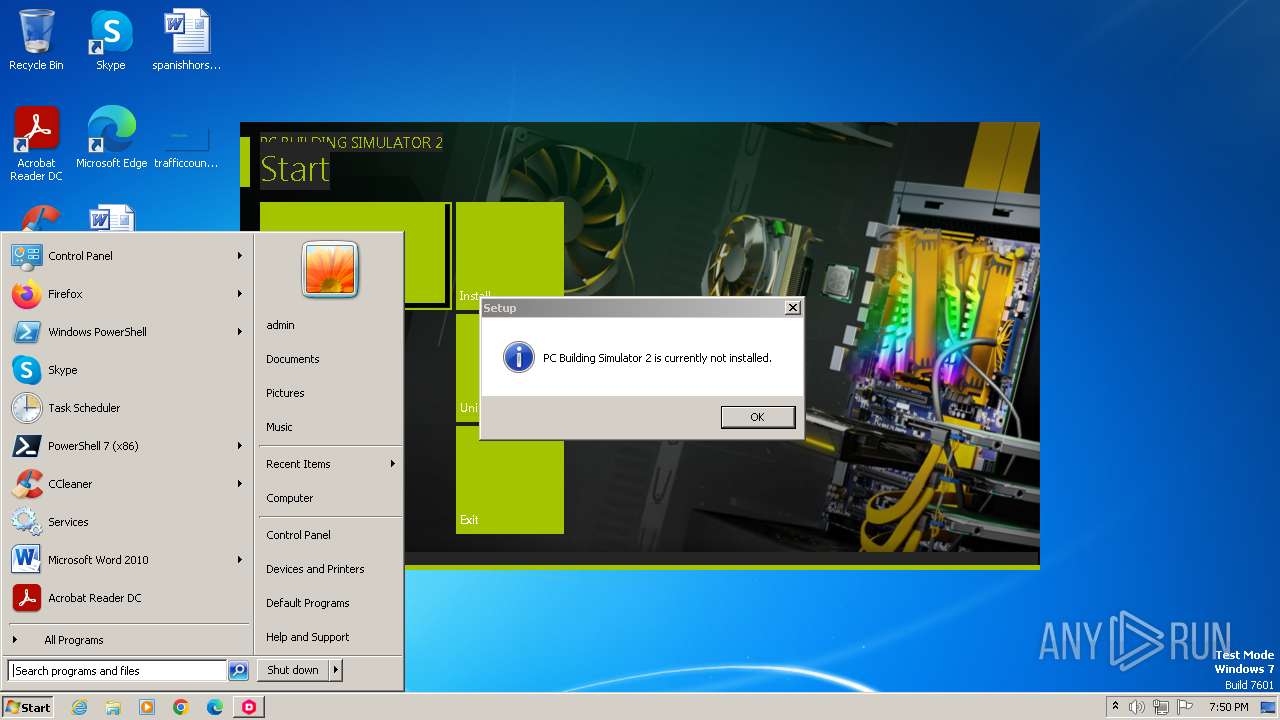This screenshot has height=720, width=1280.
Task: Open Internet Explorer on the taskbar
Action: pyautogui.click(x=79, y=707)
